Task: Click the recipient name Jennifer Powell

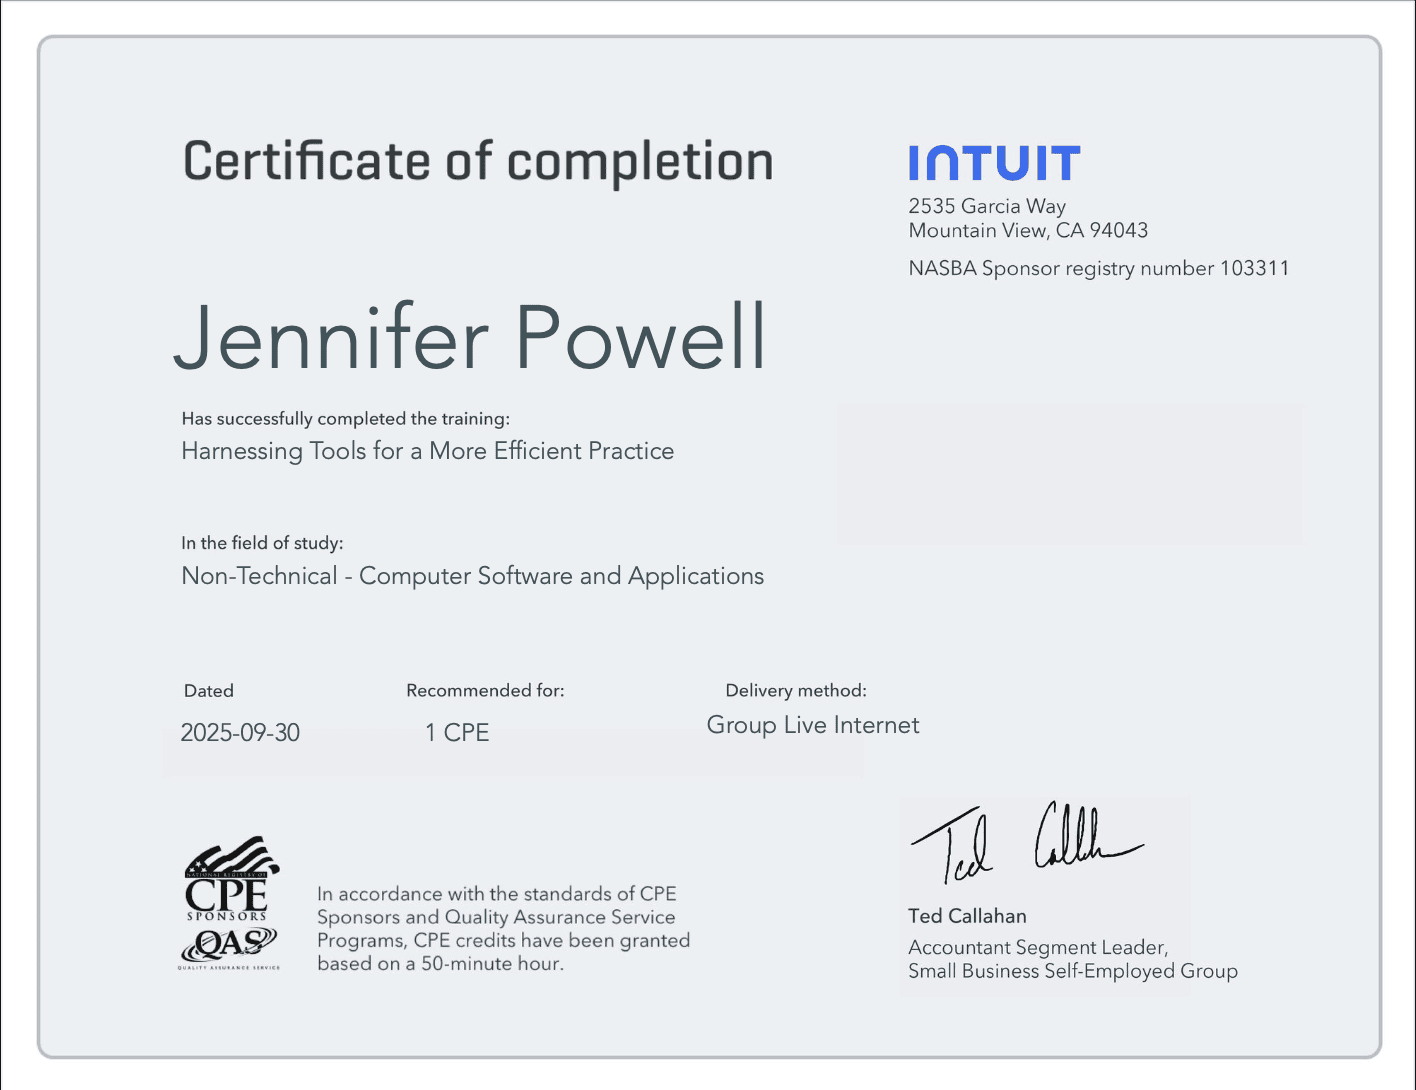Action: (470, 338)
